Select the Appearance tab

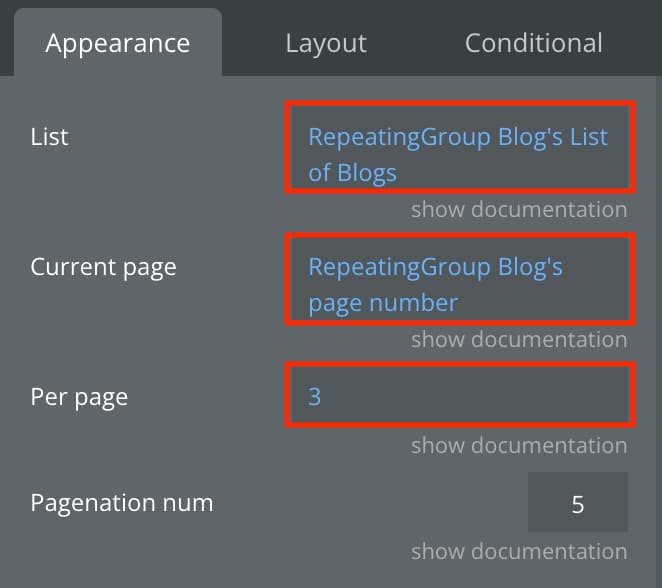118,43
